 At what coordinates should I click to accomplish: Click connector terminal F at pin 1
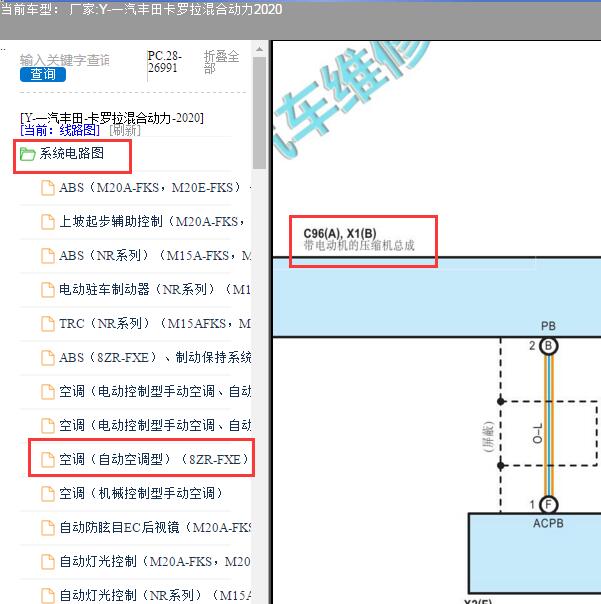click(x=548, y=504)
